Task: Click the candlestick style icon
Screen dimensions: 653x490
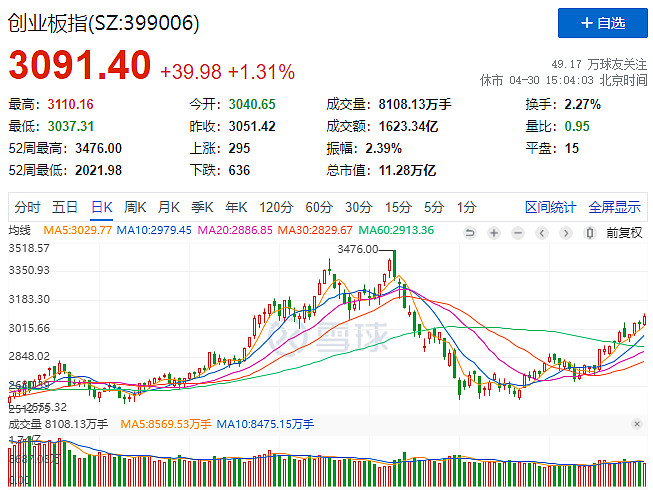Action: point(590,233)
